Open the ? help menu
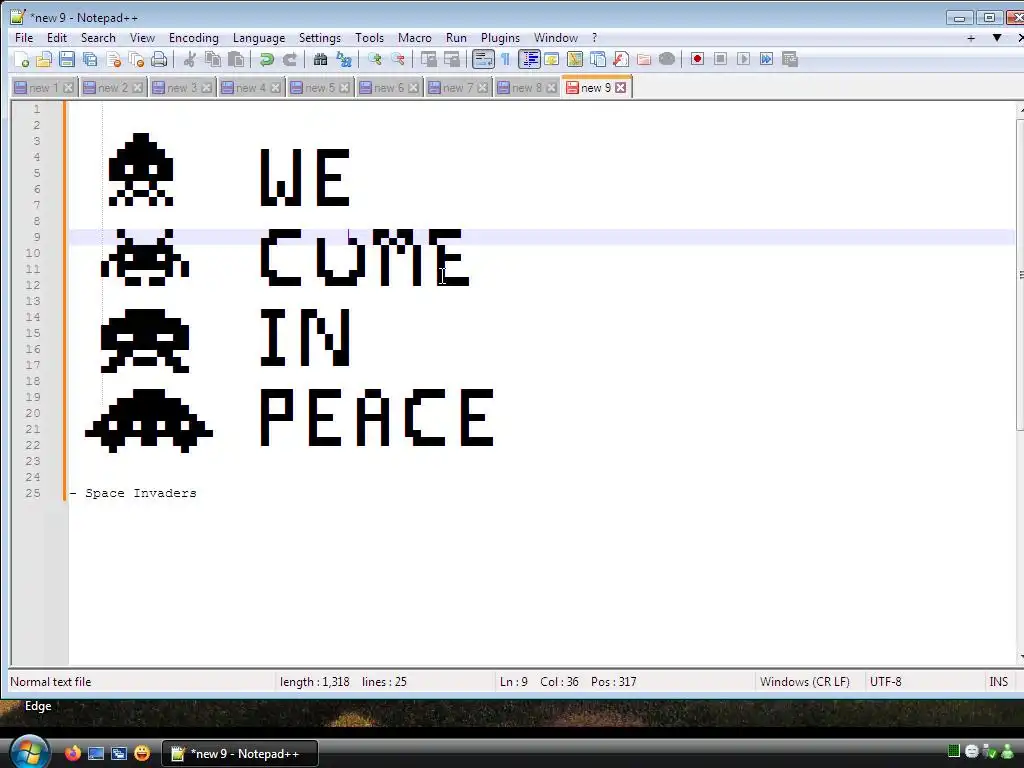The width and height of the screenshot is (1024, 768). click(594, 38)
